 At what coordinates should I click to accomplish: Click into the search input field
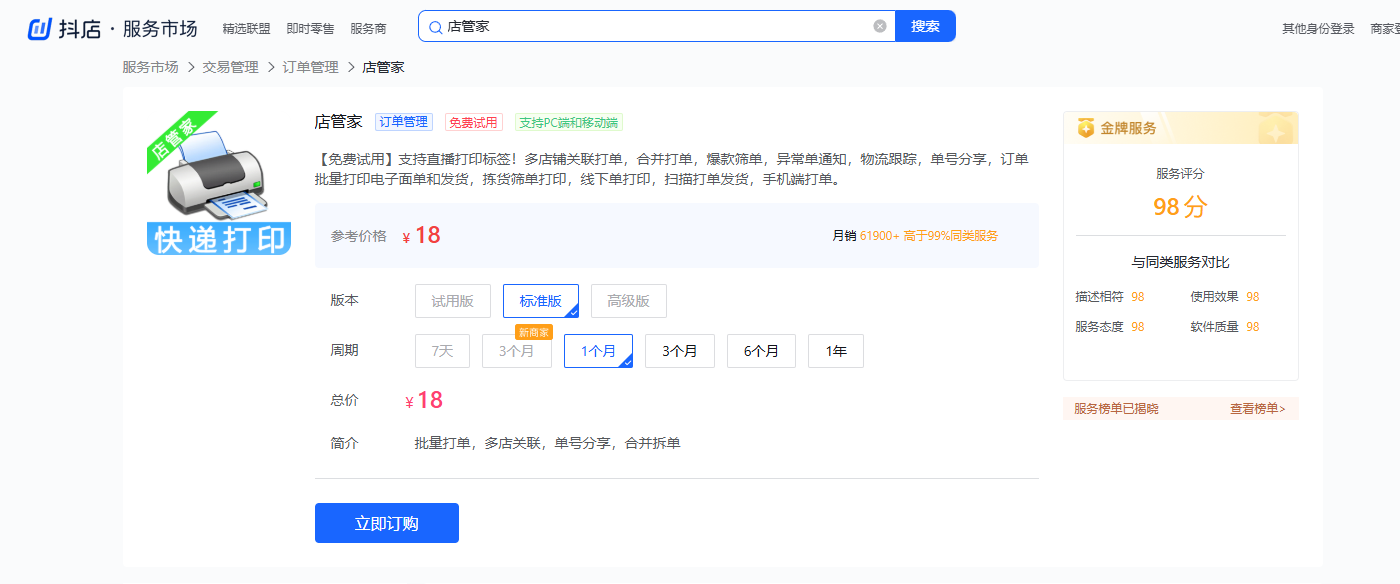pyautogui.click(x=650, y=26)
